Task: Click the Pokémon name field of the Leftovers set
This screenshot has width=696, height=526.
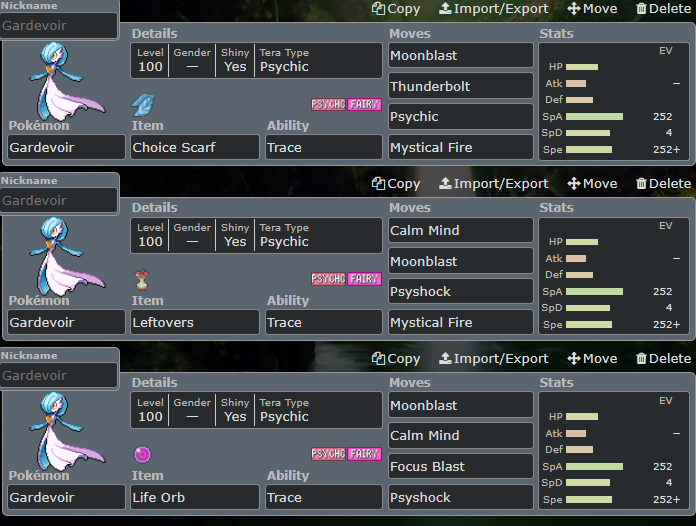Action: [66, 322]
